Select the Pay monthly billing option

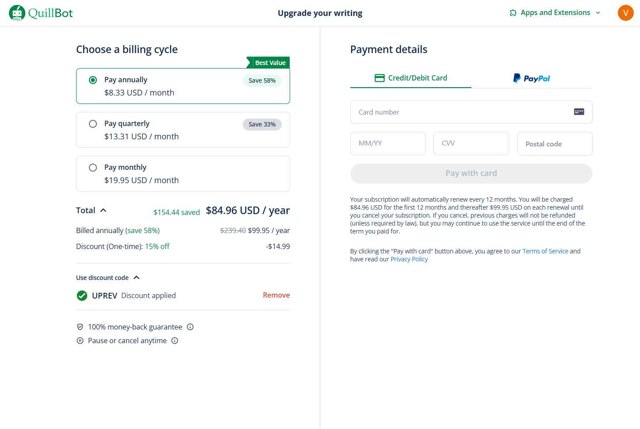pyautogui.click(x=93, y=168)
